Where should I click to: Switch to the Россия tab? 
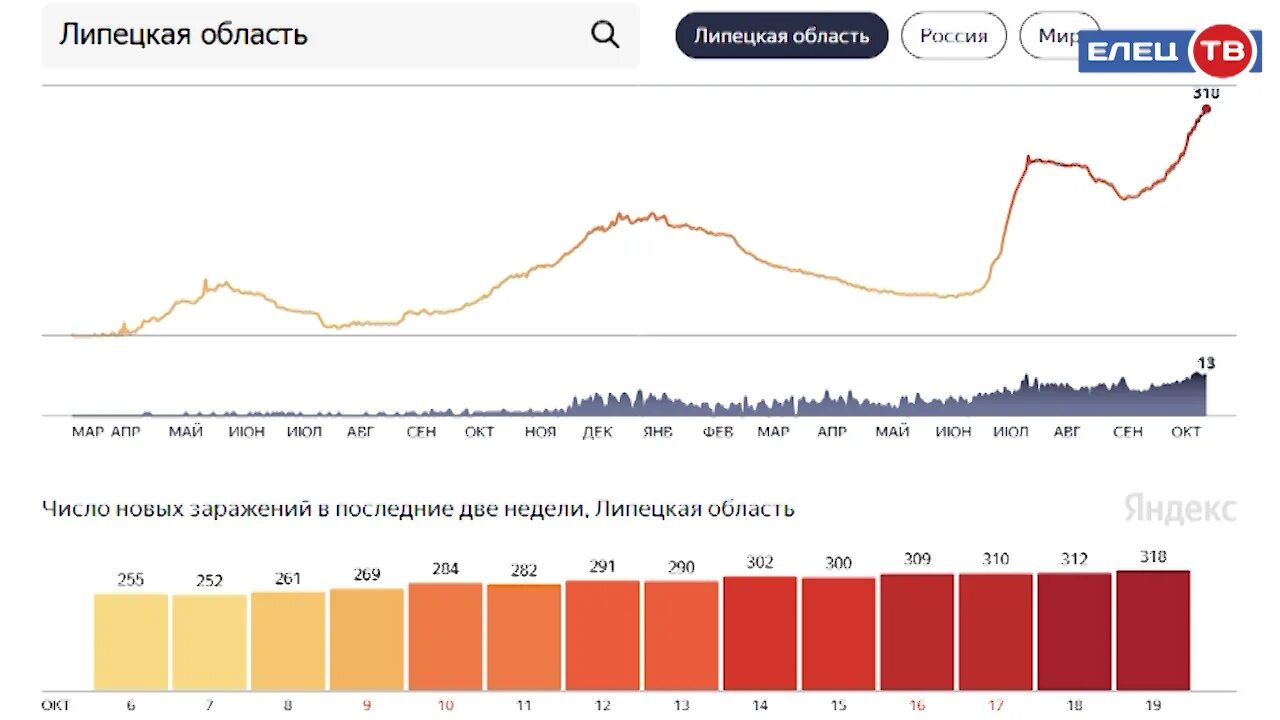click(x=954, y=36)
